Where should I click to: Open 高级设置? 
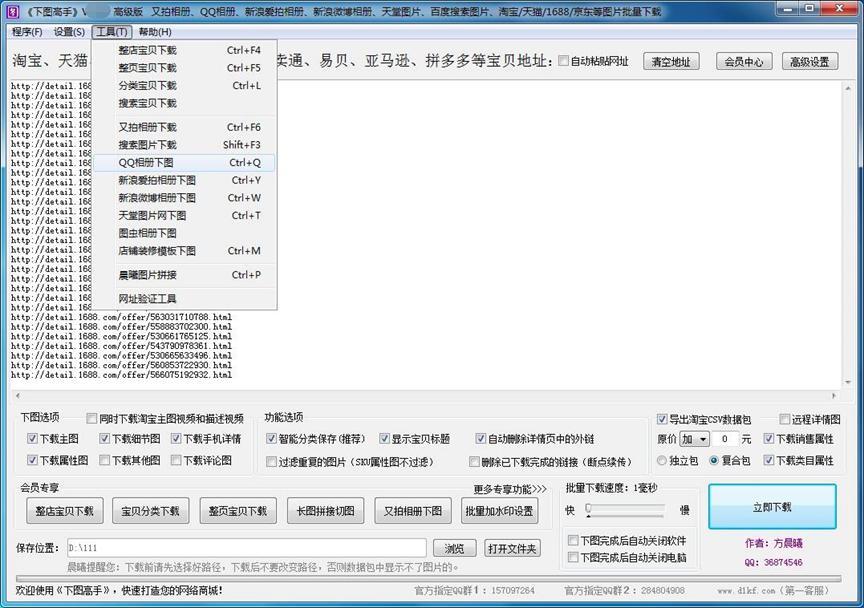tap(809, 62)
